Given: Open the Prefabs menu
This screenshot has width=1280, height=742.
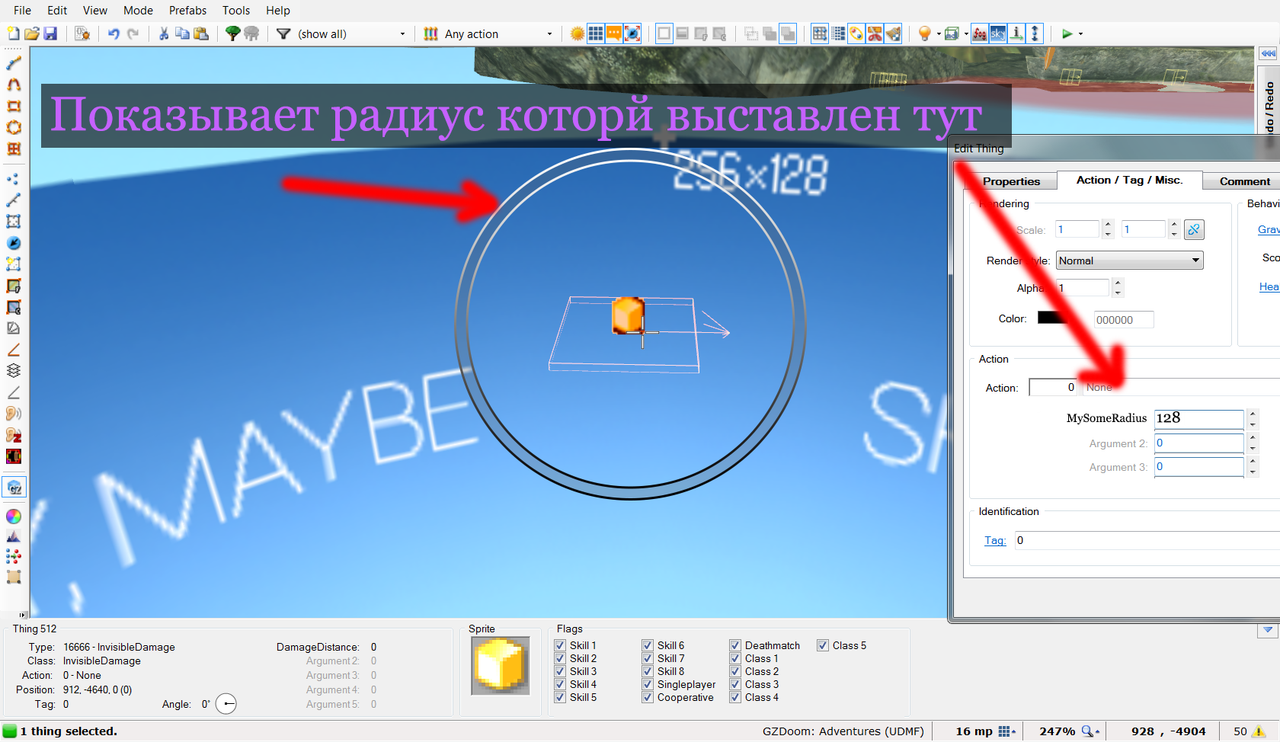Looking at the screenshot, I should pyautogui.click(x=188, y=10).
